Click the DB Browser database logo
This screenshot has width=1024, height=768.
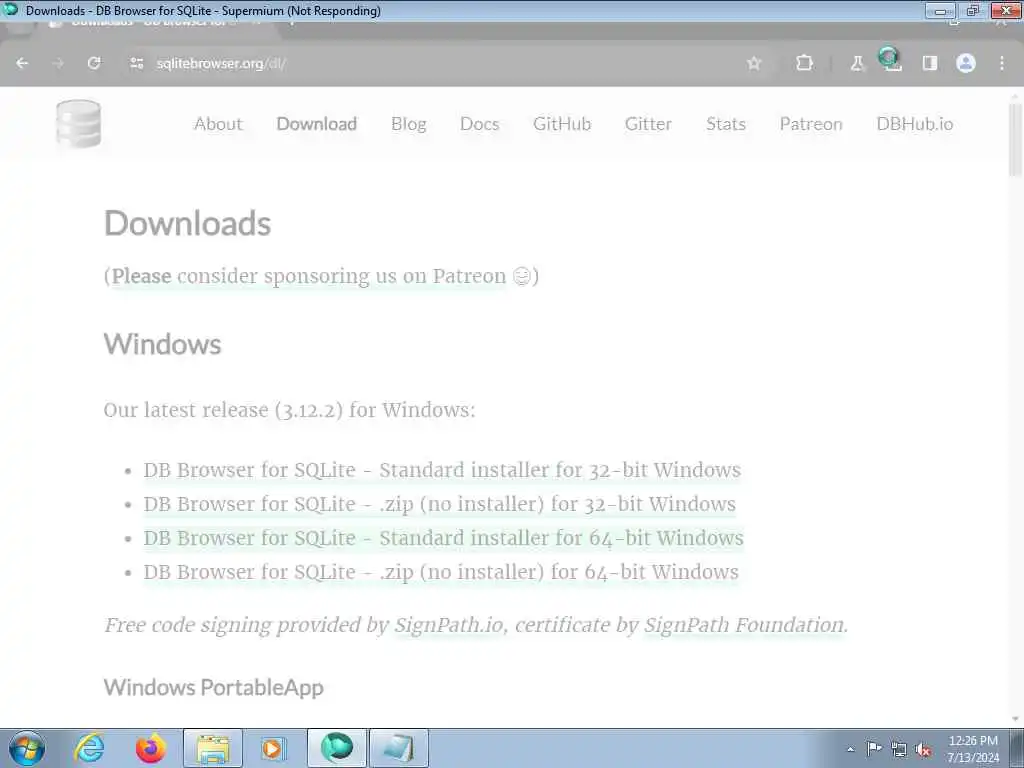coord(78,124)
